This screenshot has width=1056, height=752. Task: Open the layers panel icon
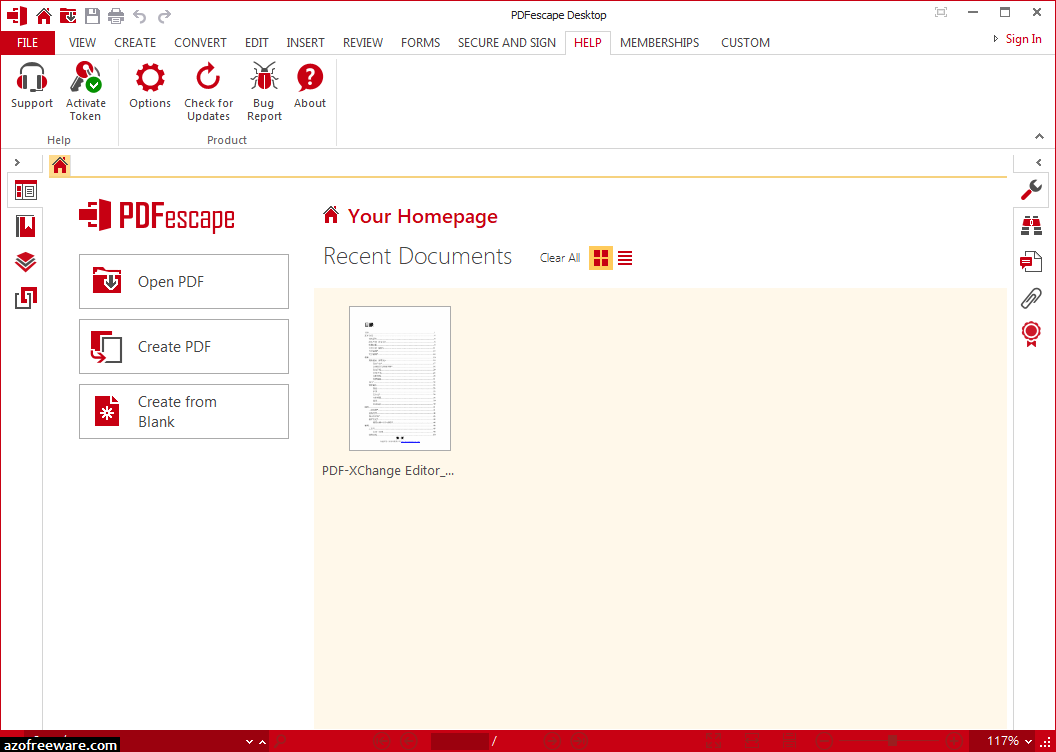pos(26,262)
